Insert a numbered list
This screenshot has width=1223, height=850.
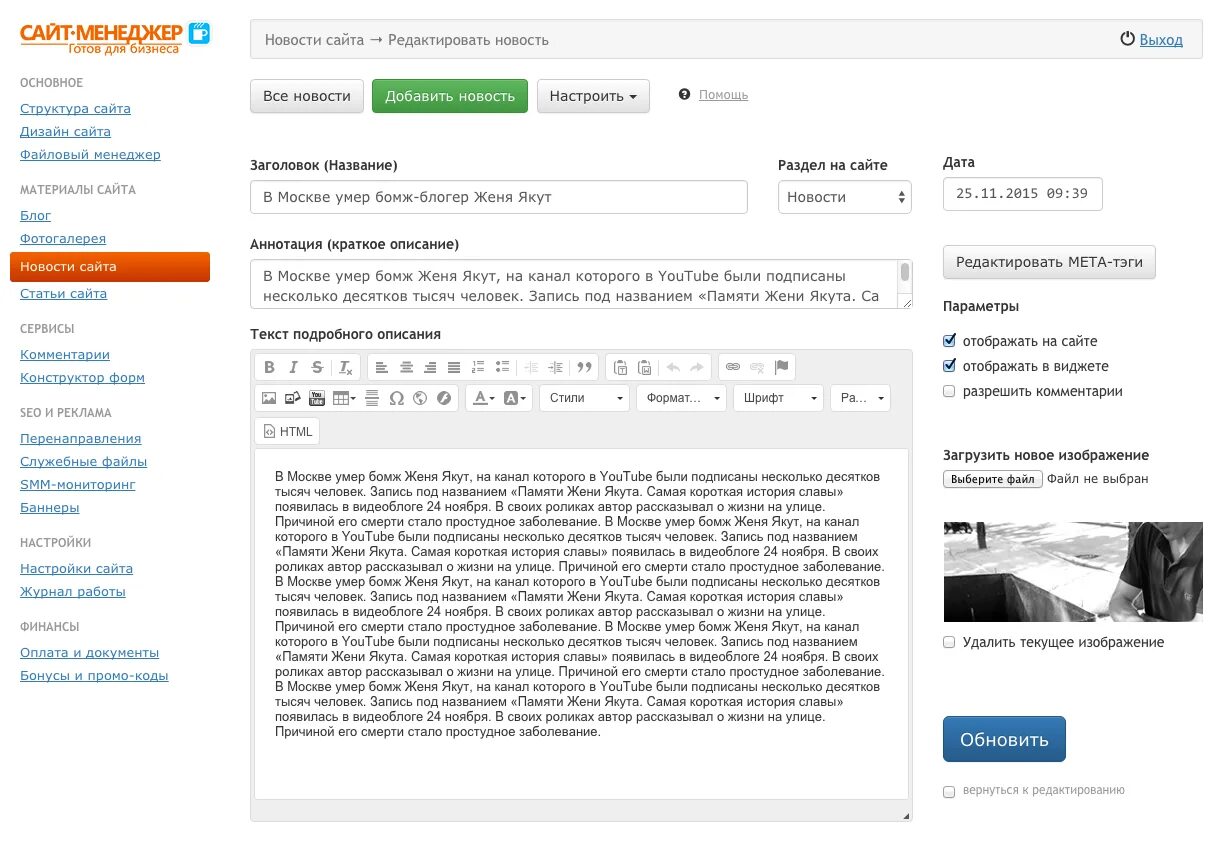point(478,367)
